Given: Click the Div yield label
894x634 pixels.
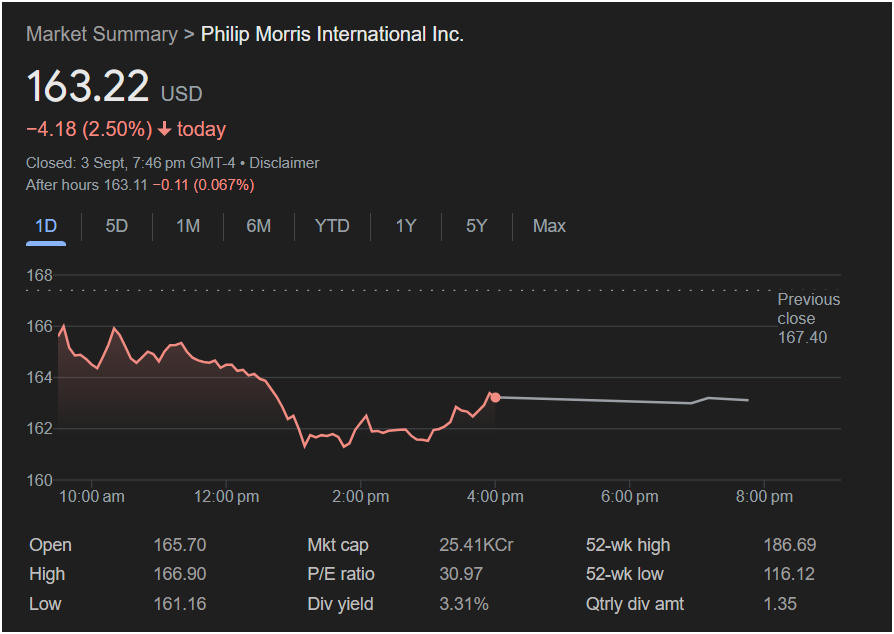Looking at the screenshot, I should 340,604.
